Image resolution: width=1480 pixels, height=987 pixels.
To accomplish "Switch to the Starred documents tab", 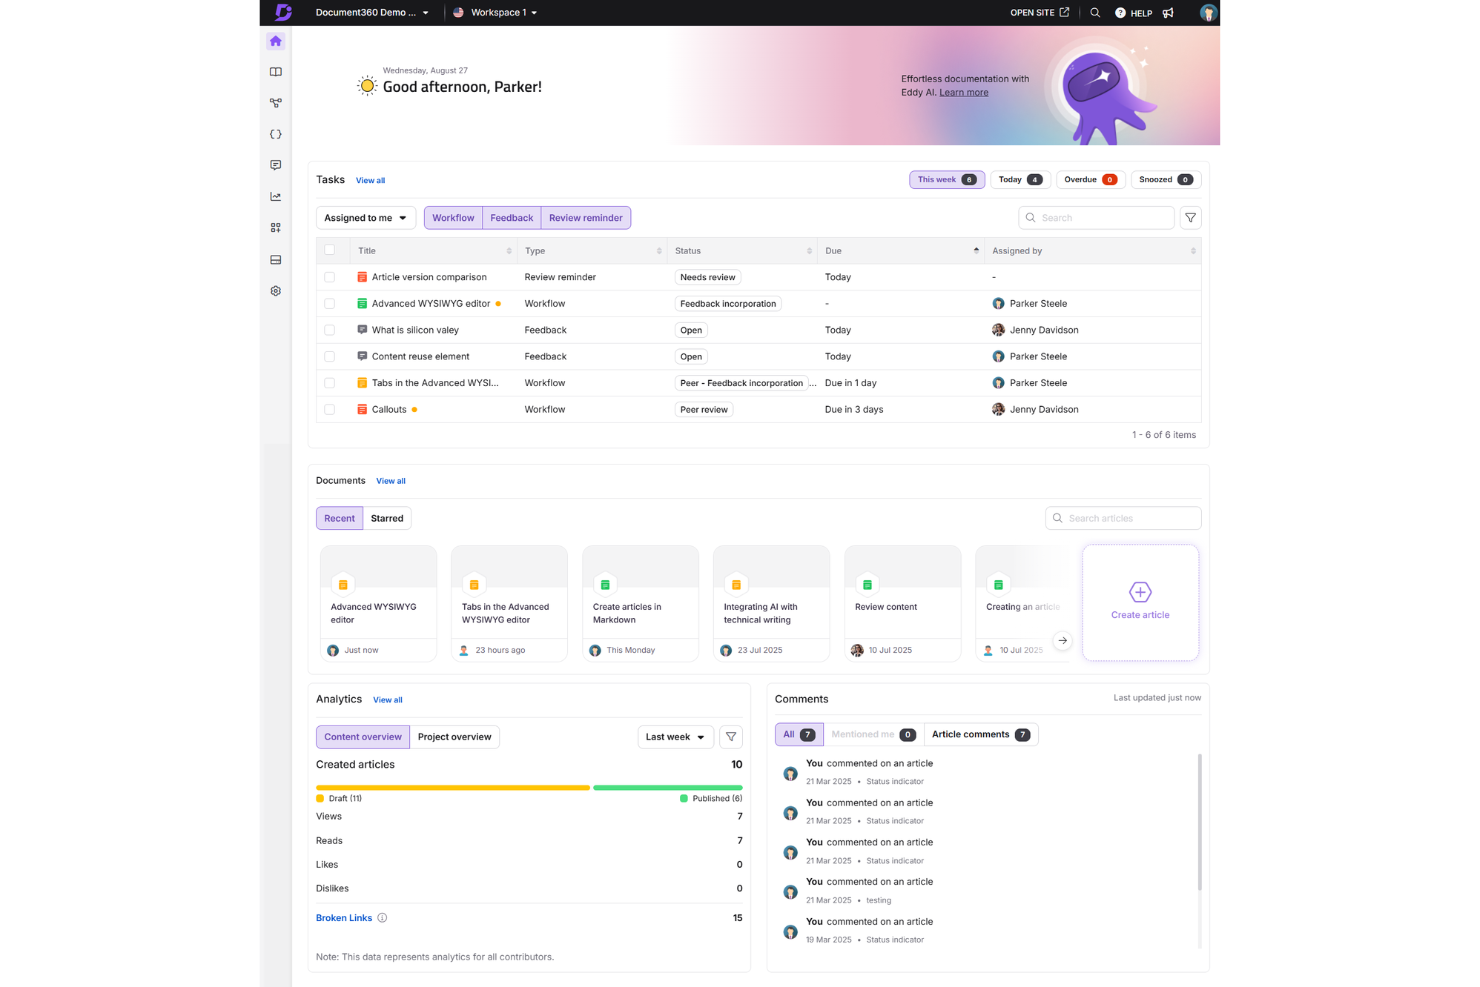I will 387,518.
